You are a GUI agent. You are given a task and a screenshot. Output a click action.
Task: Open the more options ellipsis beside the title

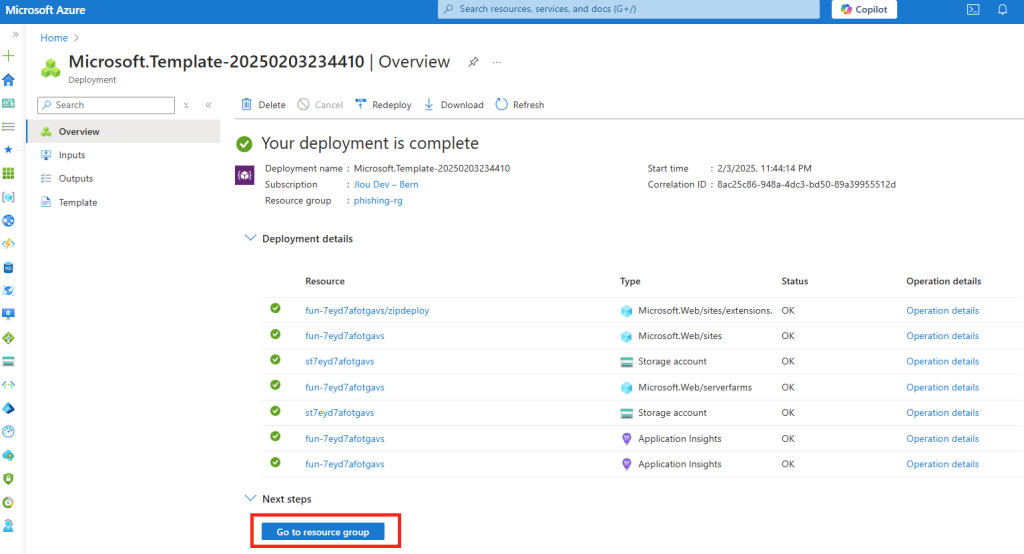[497, 63]
